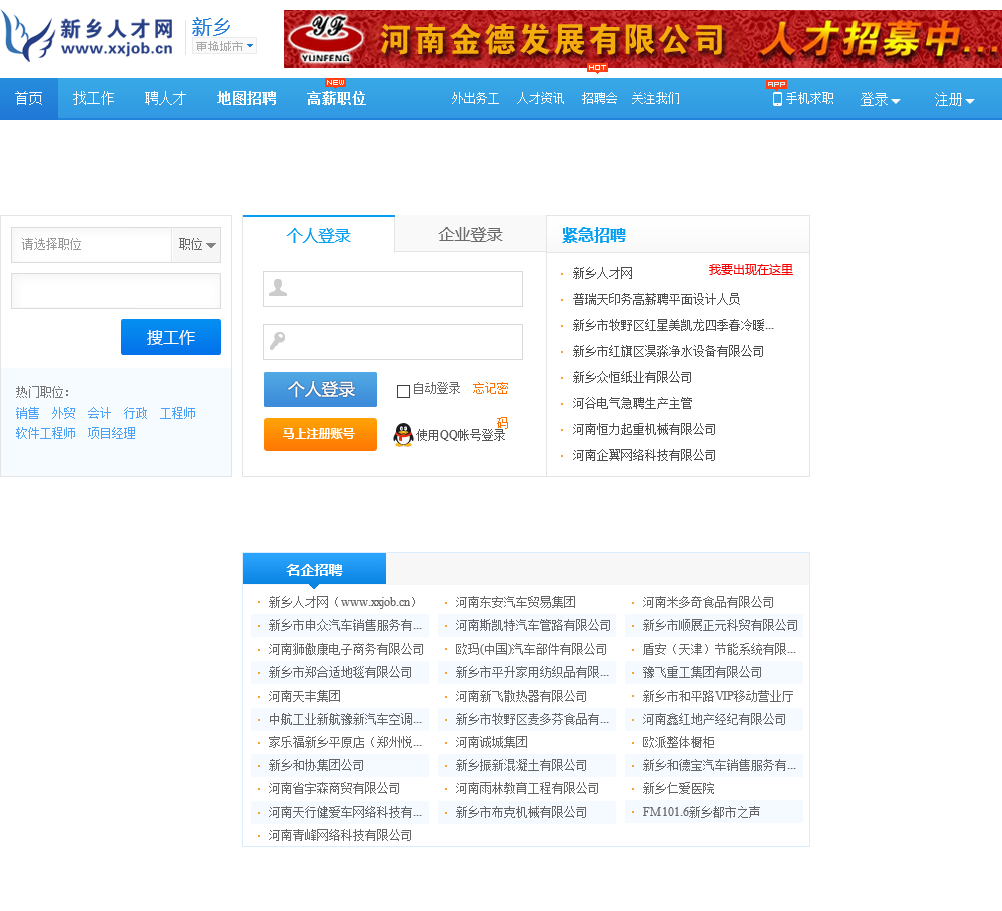Click the 马上注册账号 button
Image resolution: width=1002 pixels, height=911 pixels.
pos(320,434)
